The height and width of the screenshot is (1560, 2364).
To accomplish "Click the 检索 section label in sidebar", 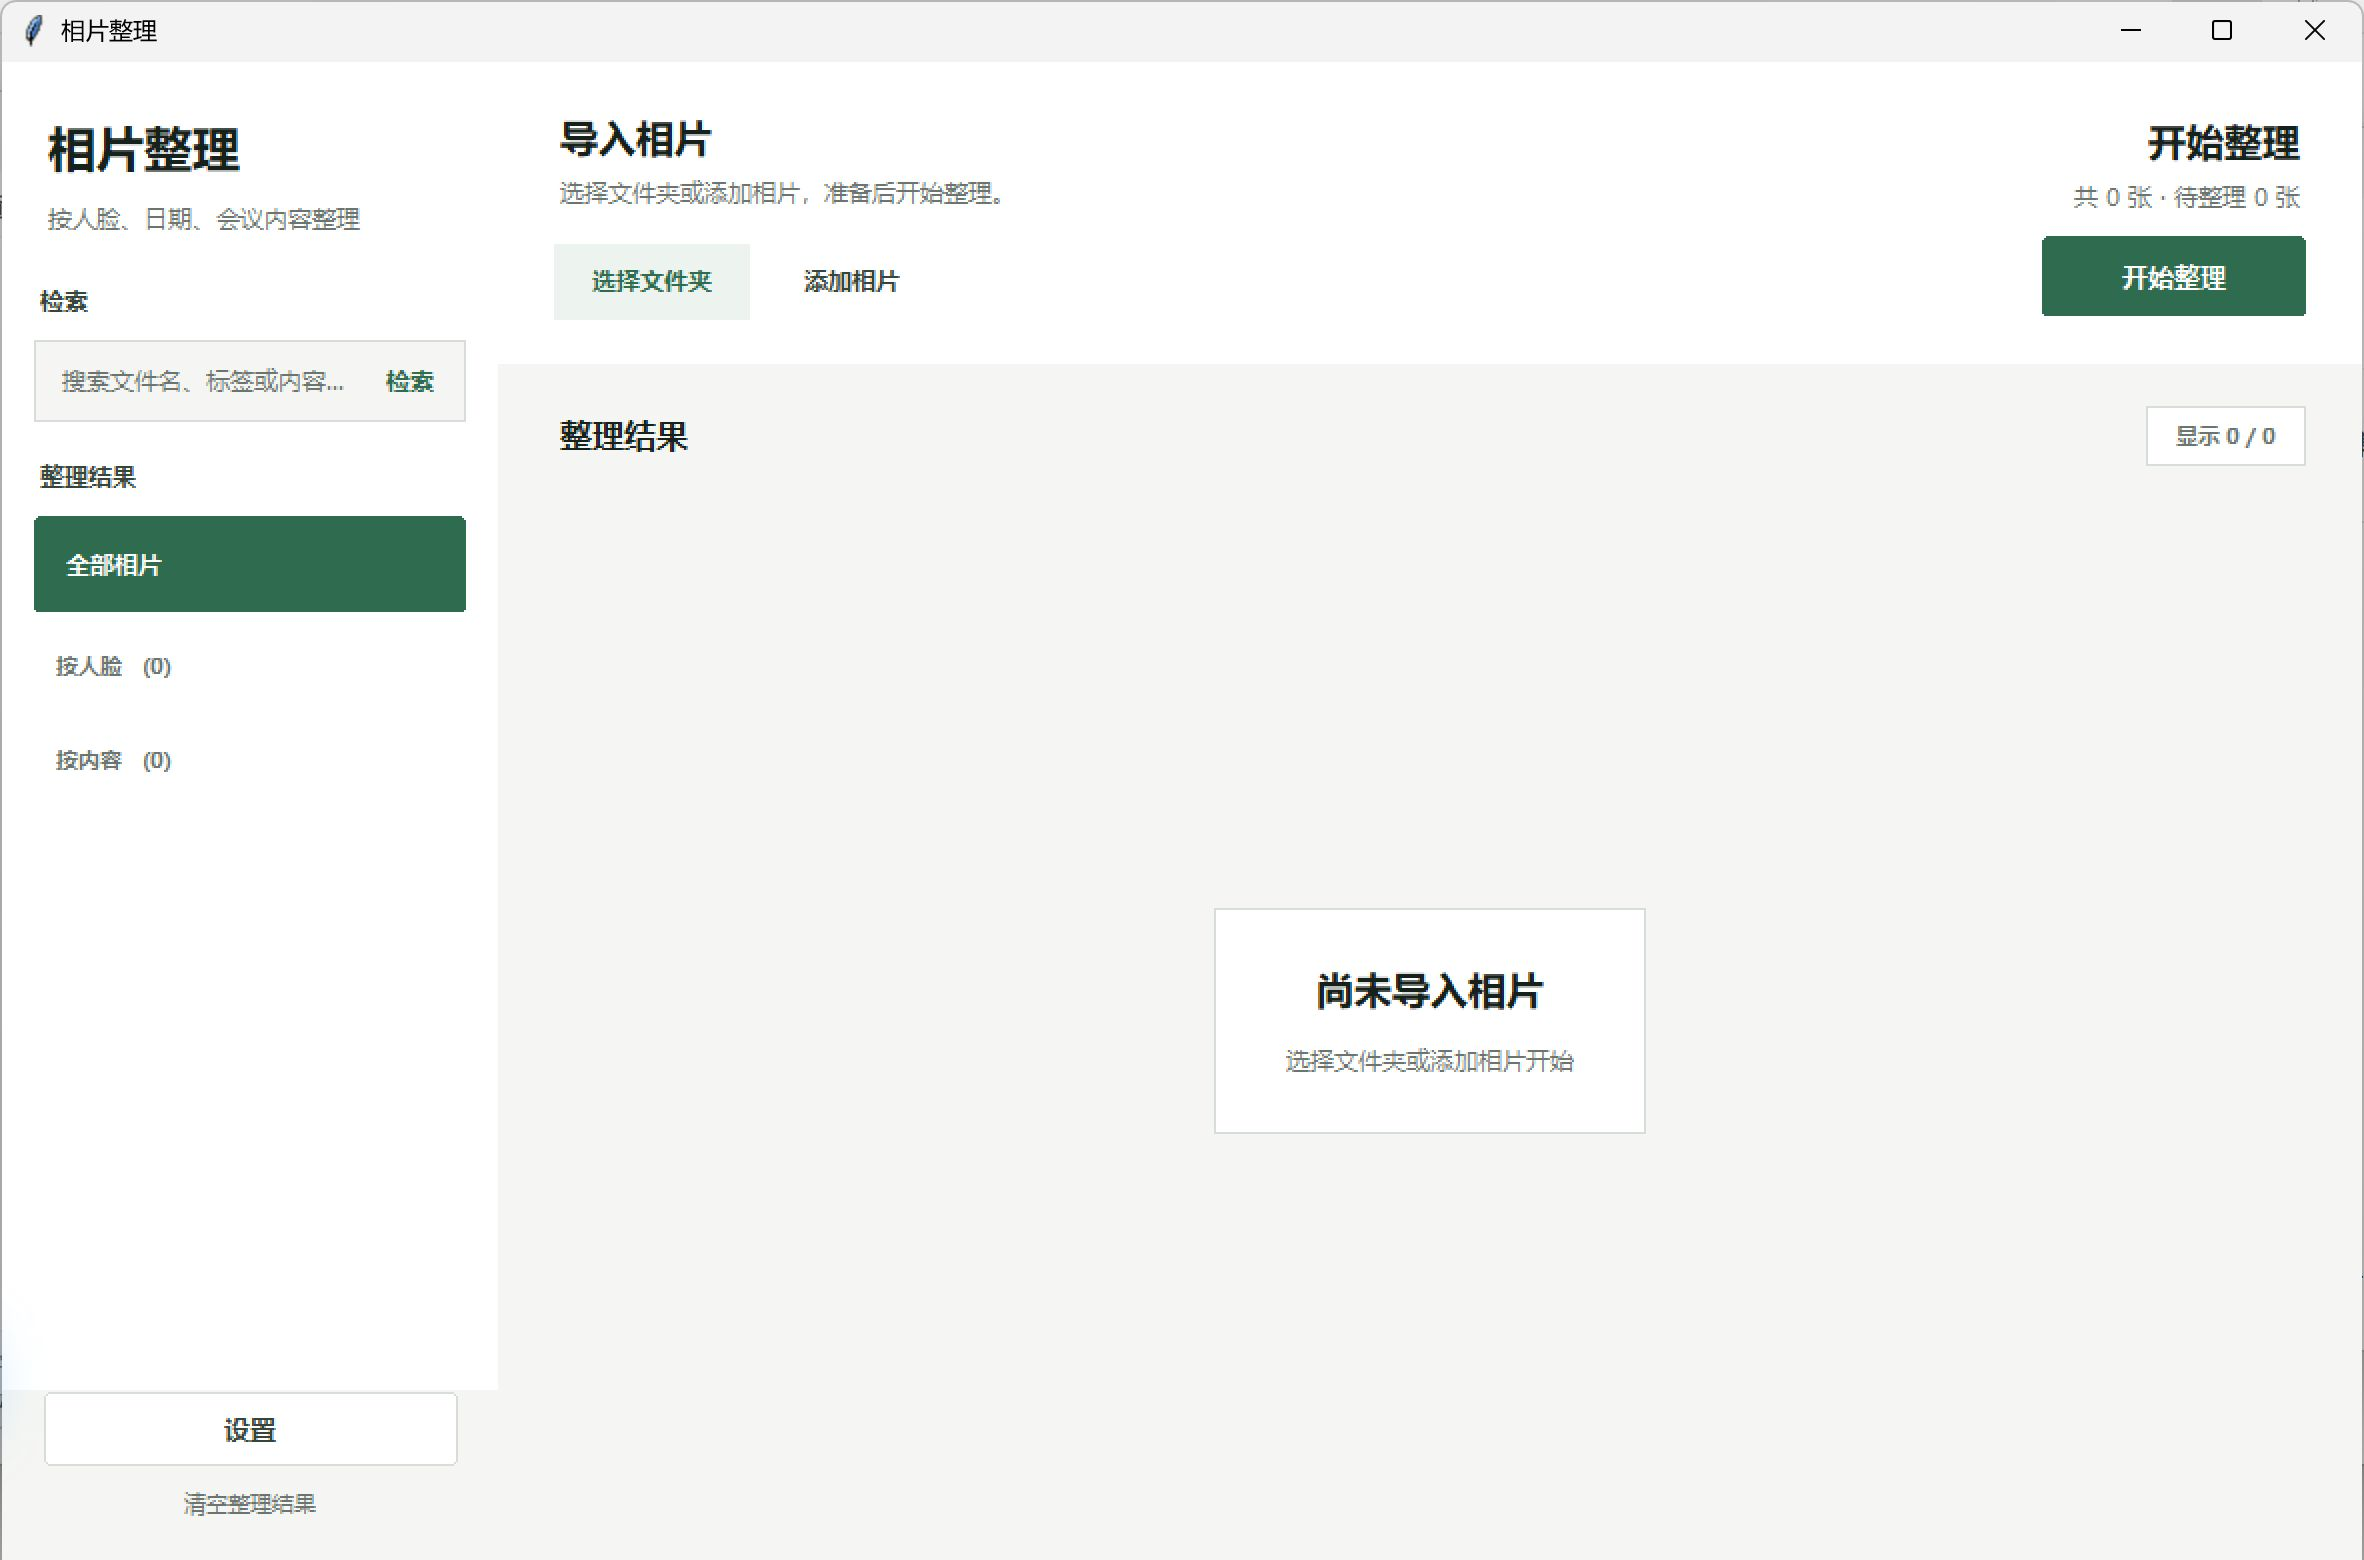I will (x=64, y=302).
